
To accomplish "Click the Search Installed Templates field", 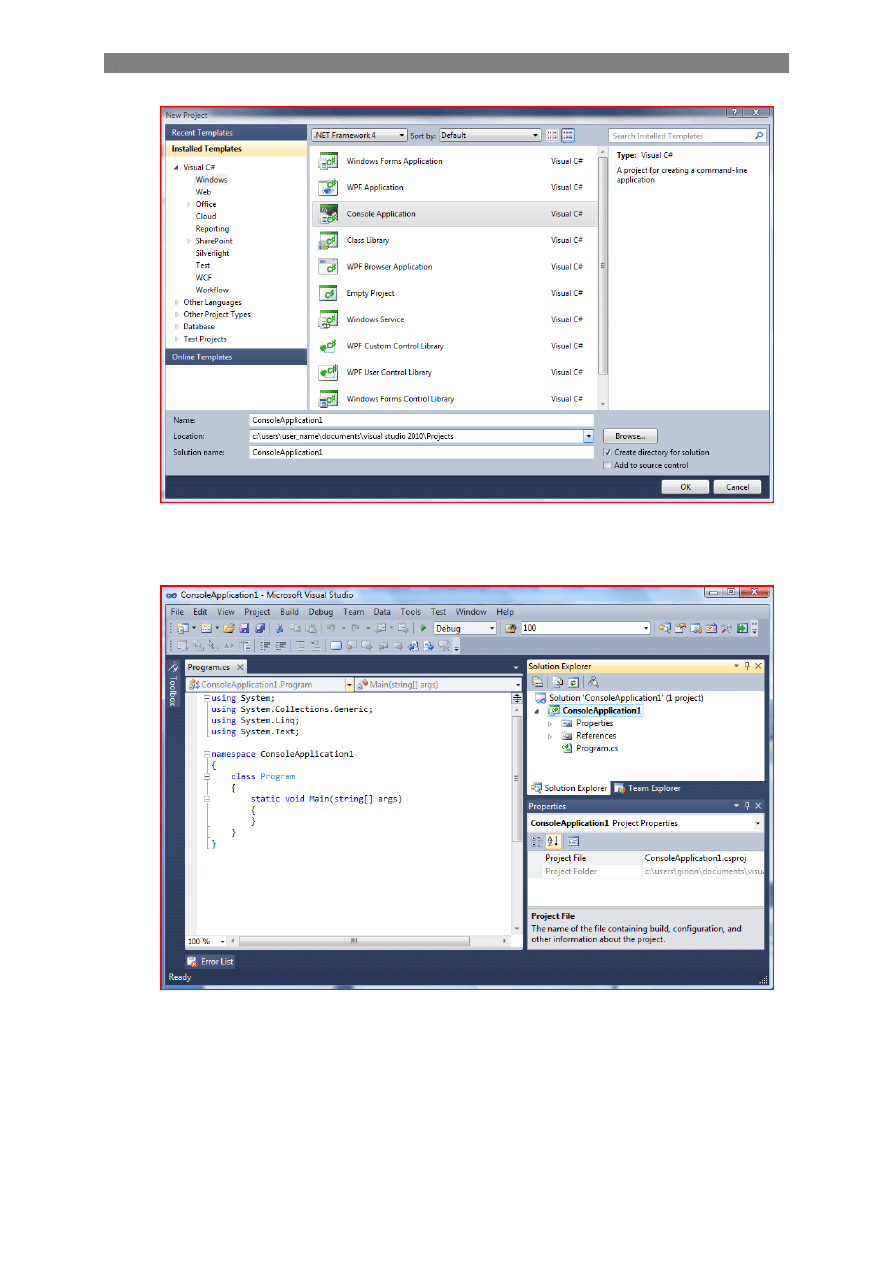I will coord(680,136).
